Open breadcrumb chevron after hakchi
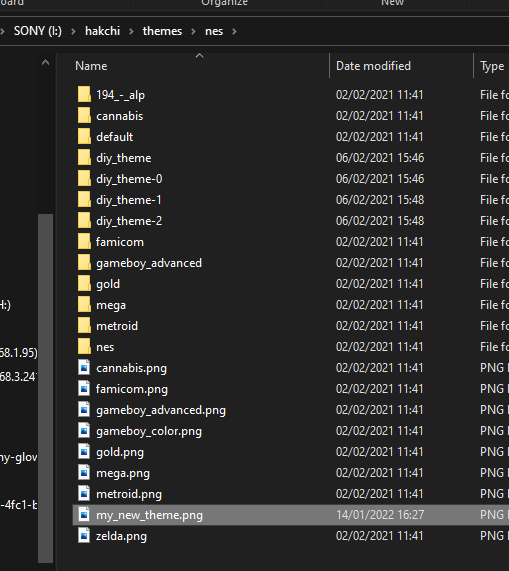This screenshot has height=571, width=509. tap(131, 31)
